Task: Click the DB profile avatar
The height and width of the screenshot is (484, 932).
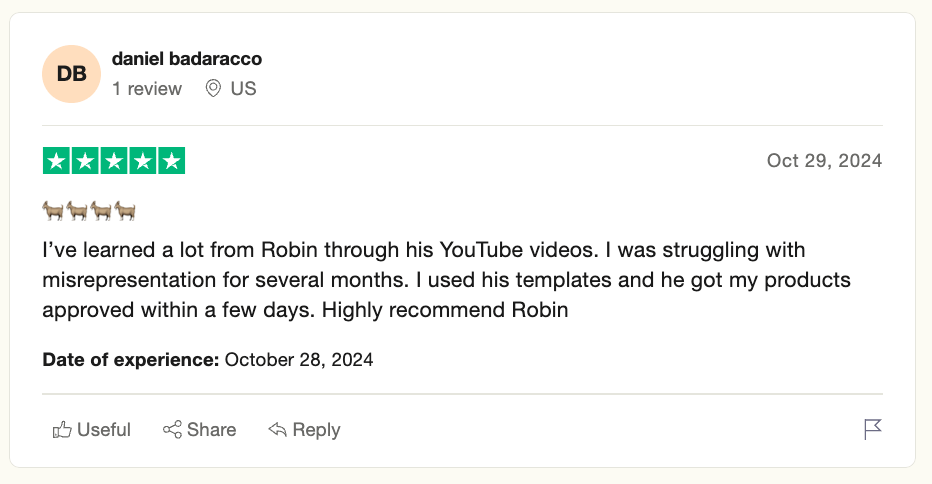Action: 71,74
